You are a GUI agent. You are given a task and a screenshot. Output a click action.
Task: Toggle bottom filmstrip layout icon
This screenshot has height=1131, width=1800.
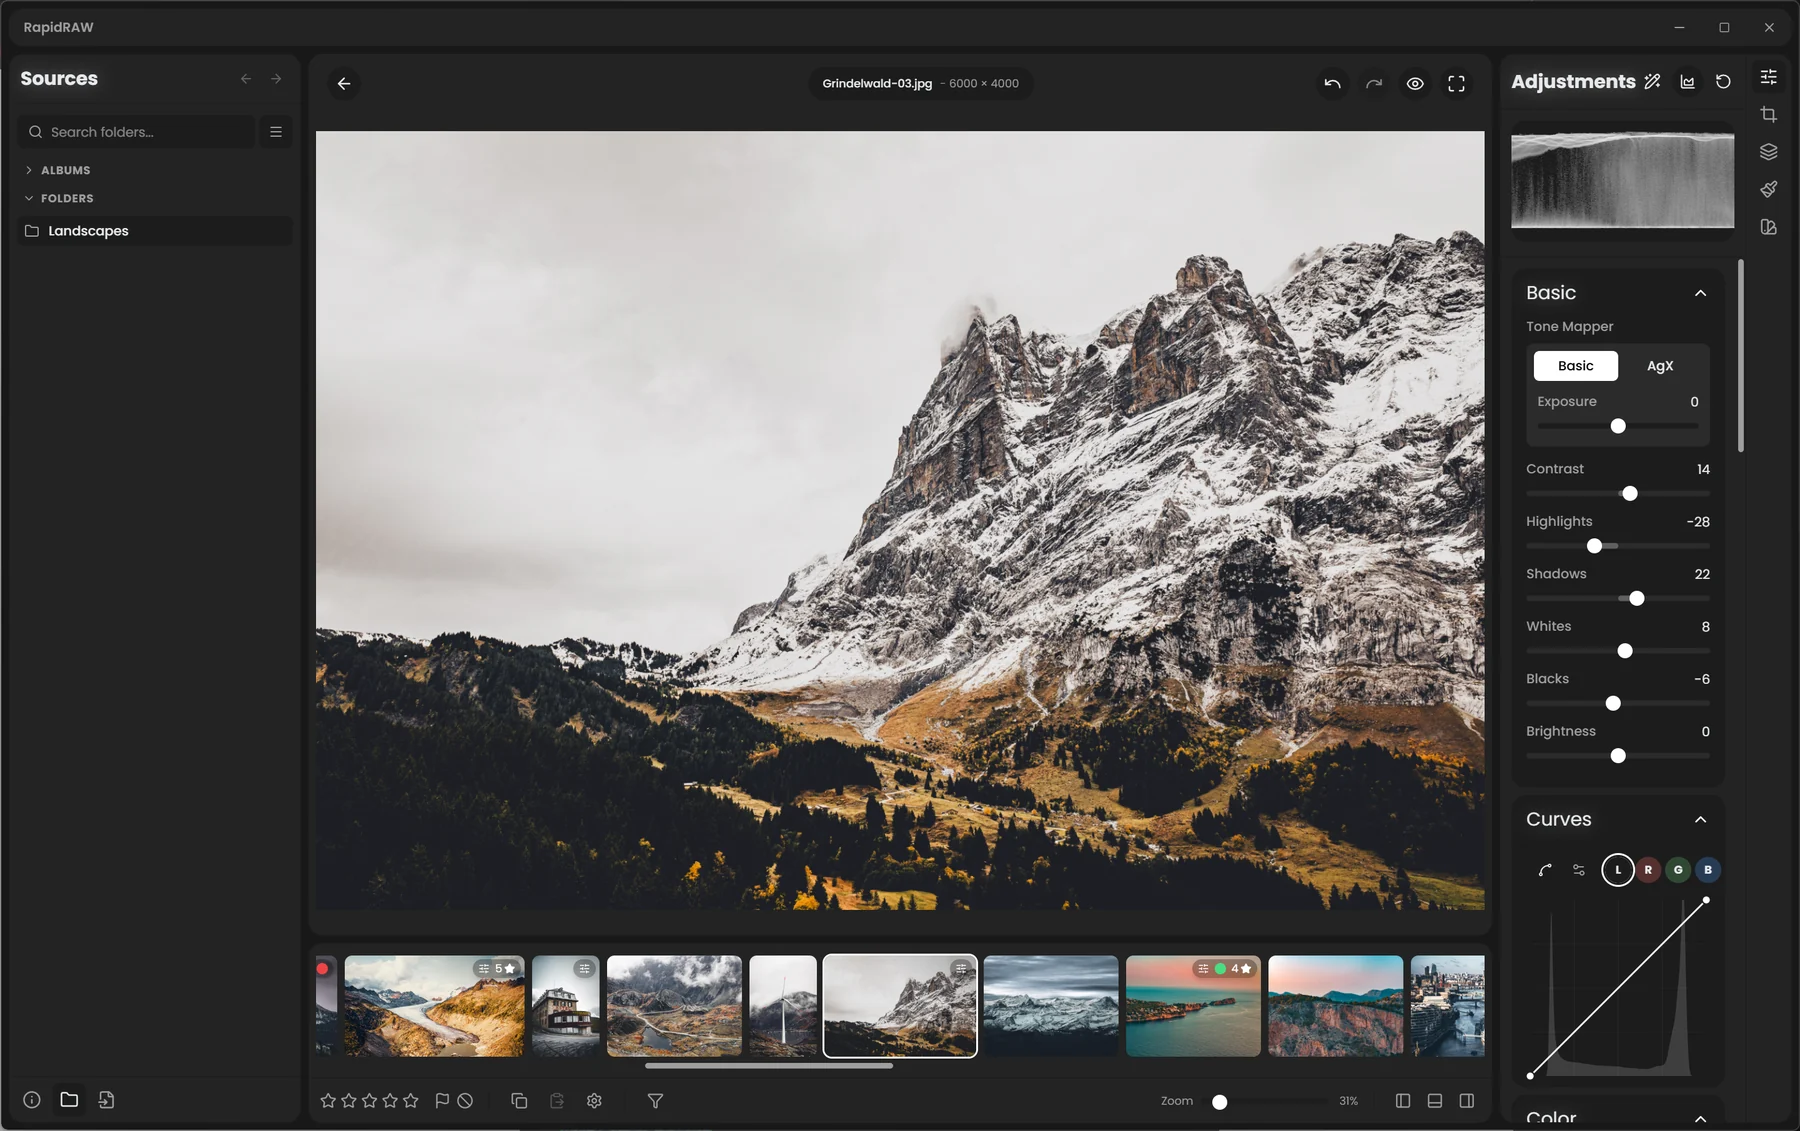(1435, 1101)
